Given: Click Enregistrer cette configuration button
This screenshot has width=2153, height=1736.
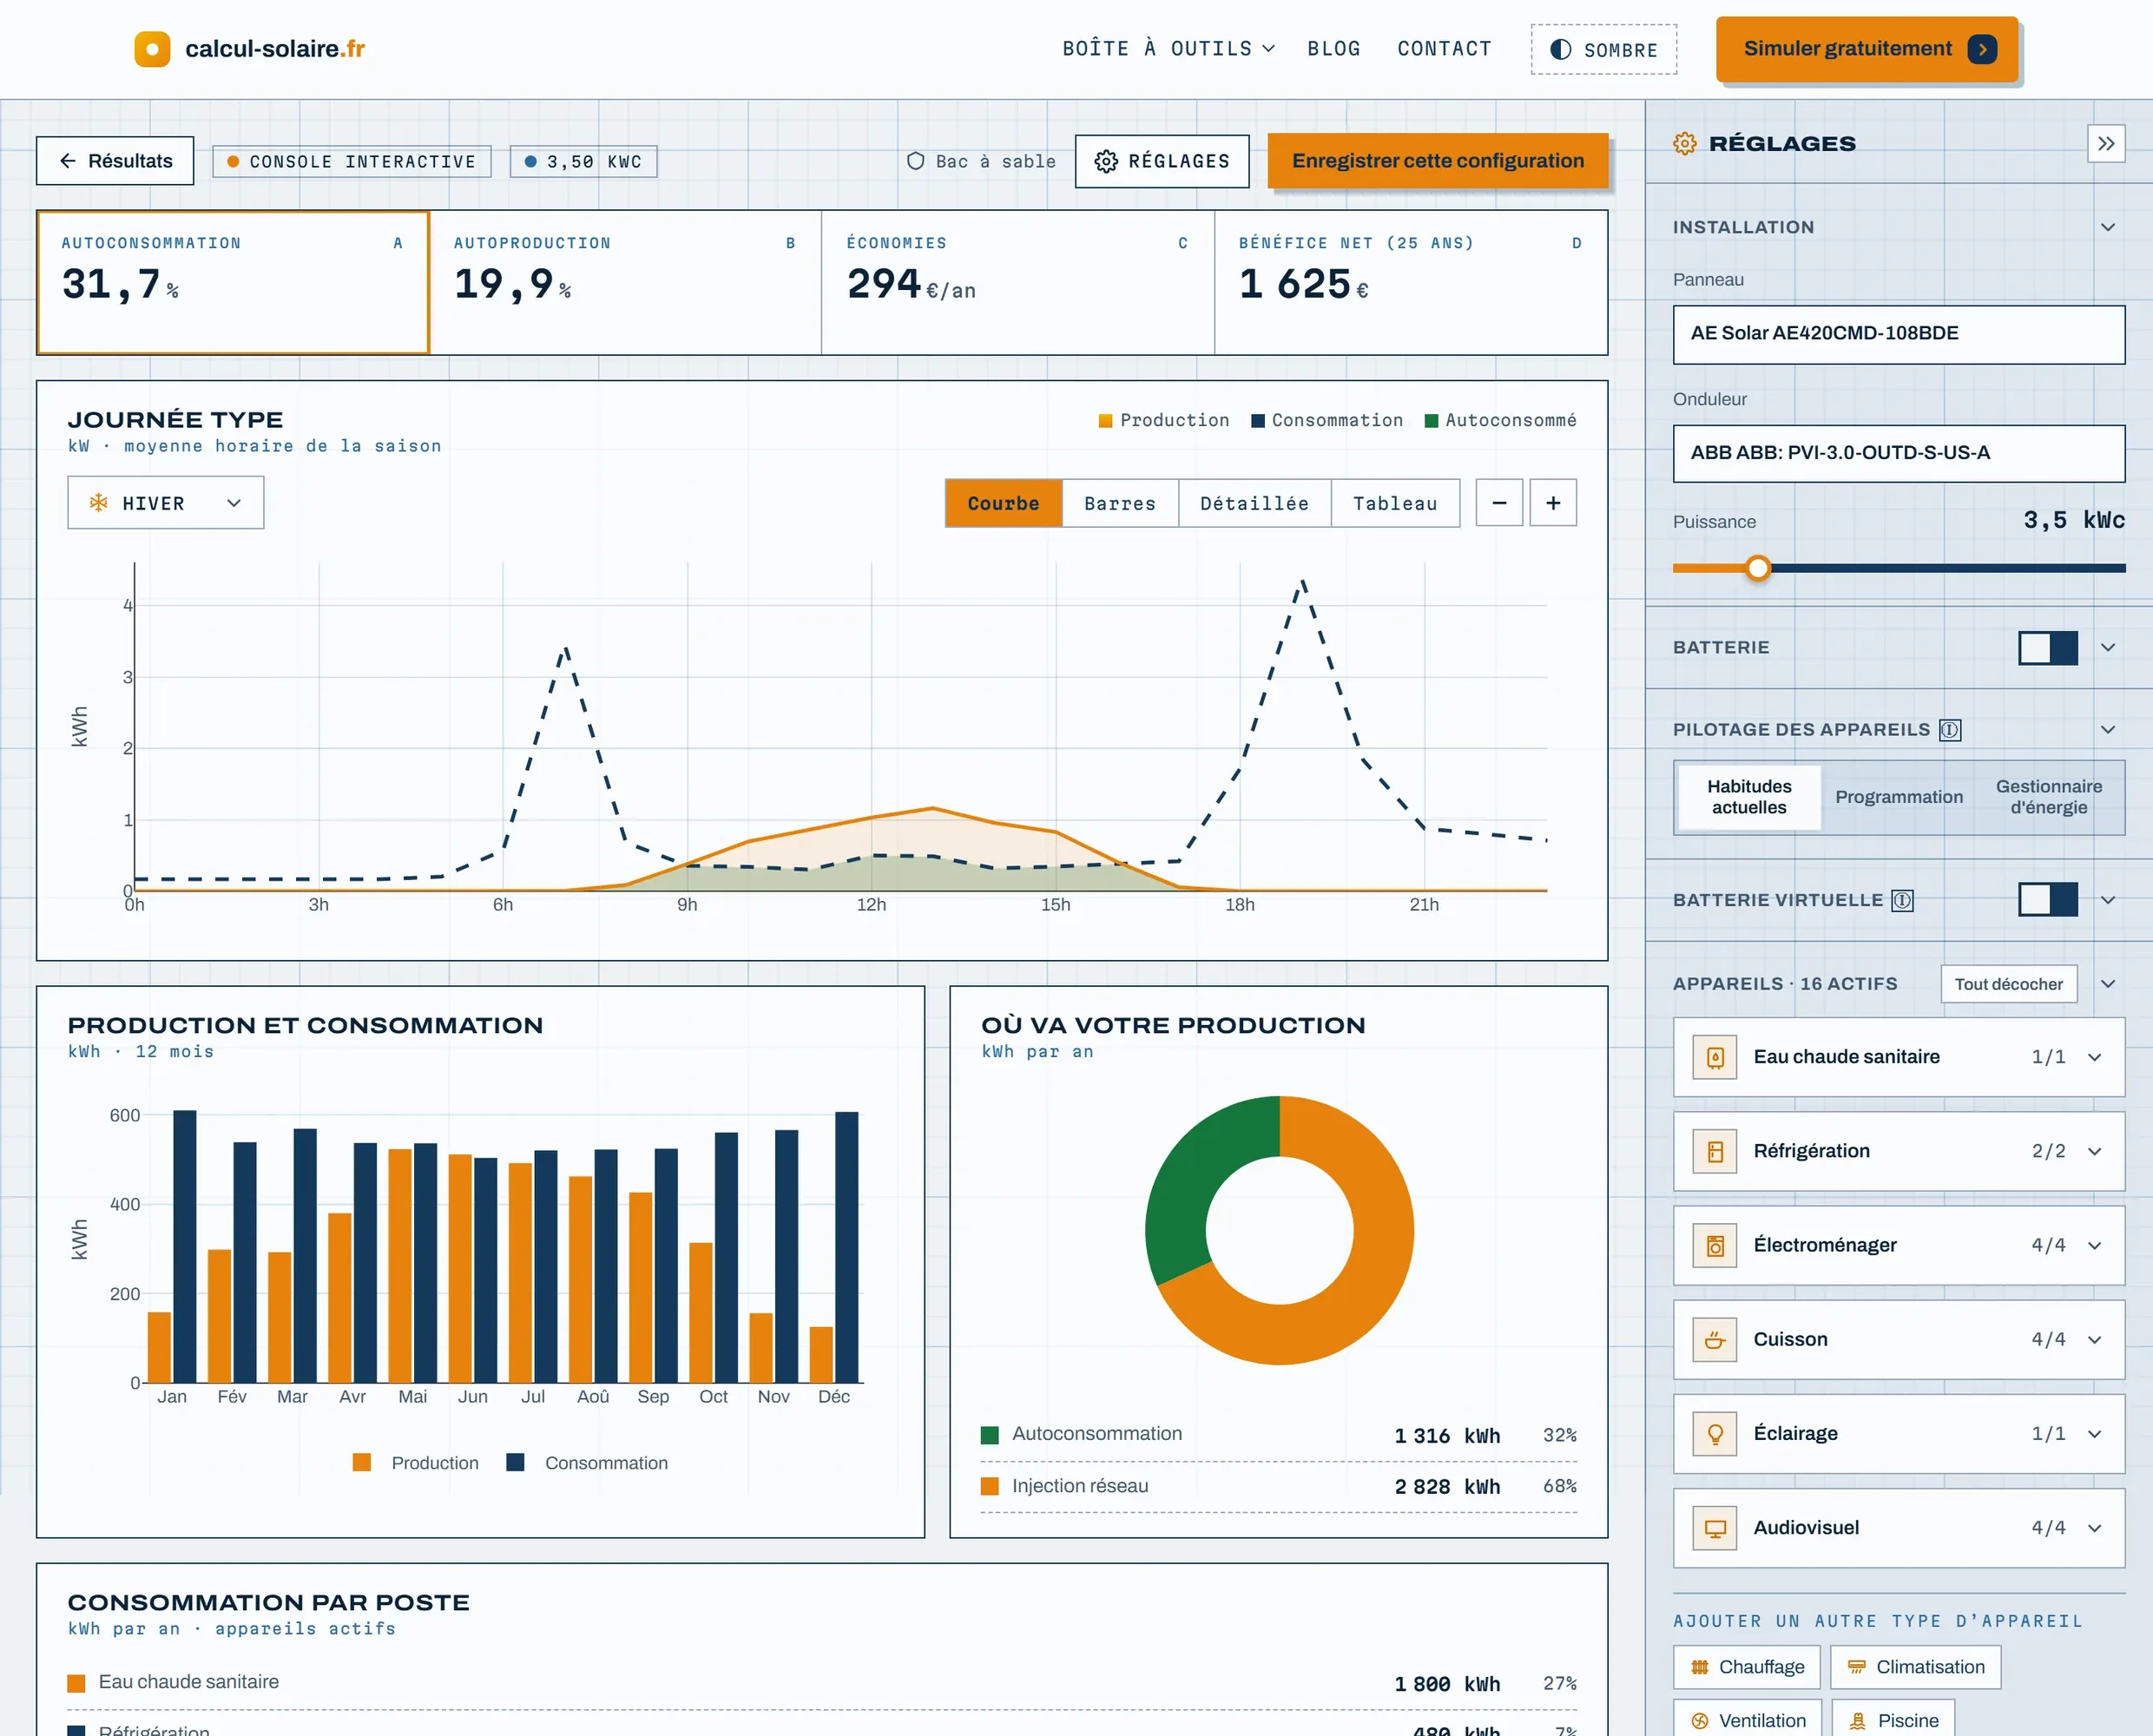Looking at the screenshot, I should [1437, 161].
